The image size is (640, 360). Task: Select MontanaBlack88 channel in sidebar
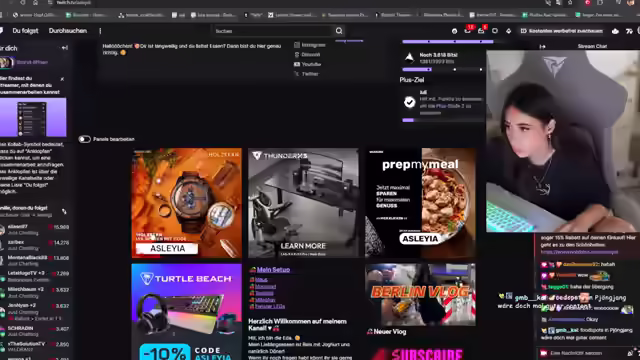(35, 260)
